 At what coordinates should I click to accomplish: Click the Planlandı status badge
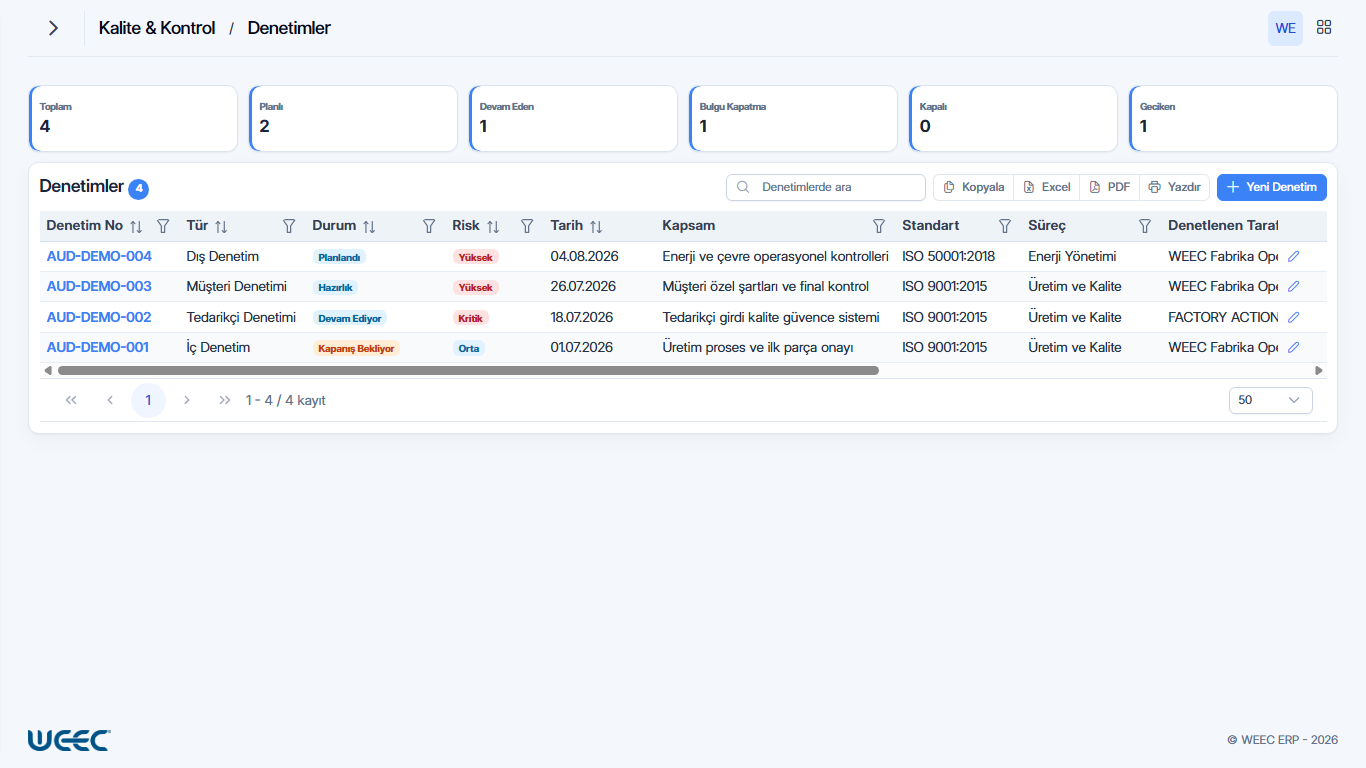[339, 257]
